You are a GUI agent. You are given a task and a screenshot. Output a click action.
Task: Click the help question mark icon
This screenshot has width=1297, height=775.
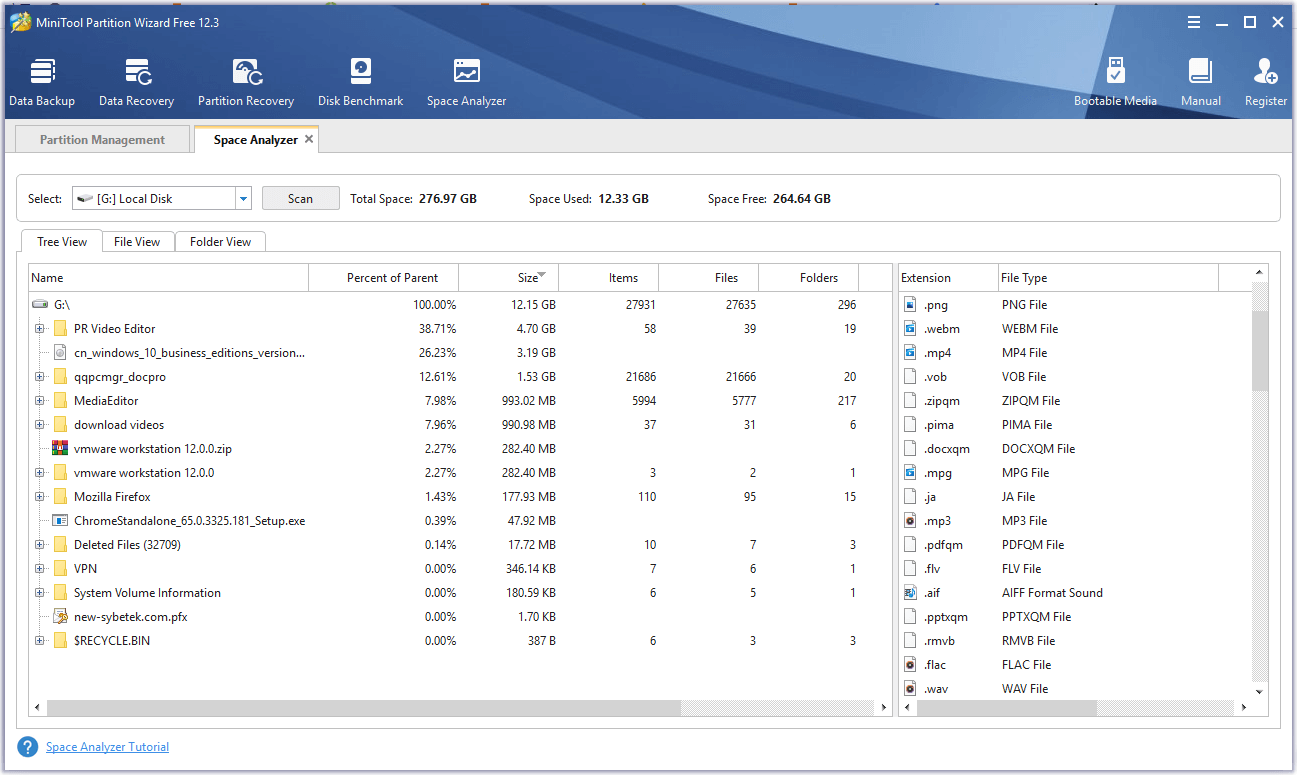pyautogui.click(x=27, y=746)
